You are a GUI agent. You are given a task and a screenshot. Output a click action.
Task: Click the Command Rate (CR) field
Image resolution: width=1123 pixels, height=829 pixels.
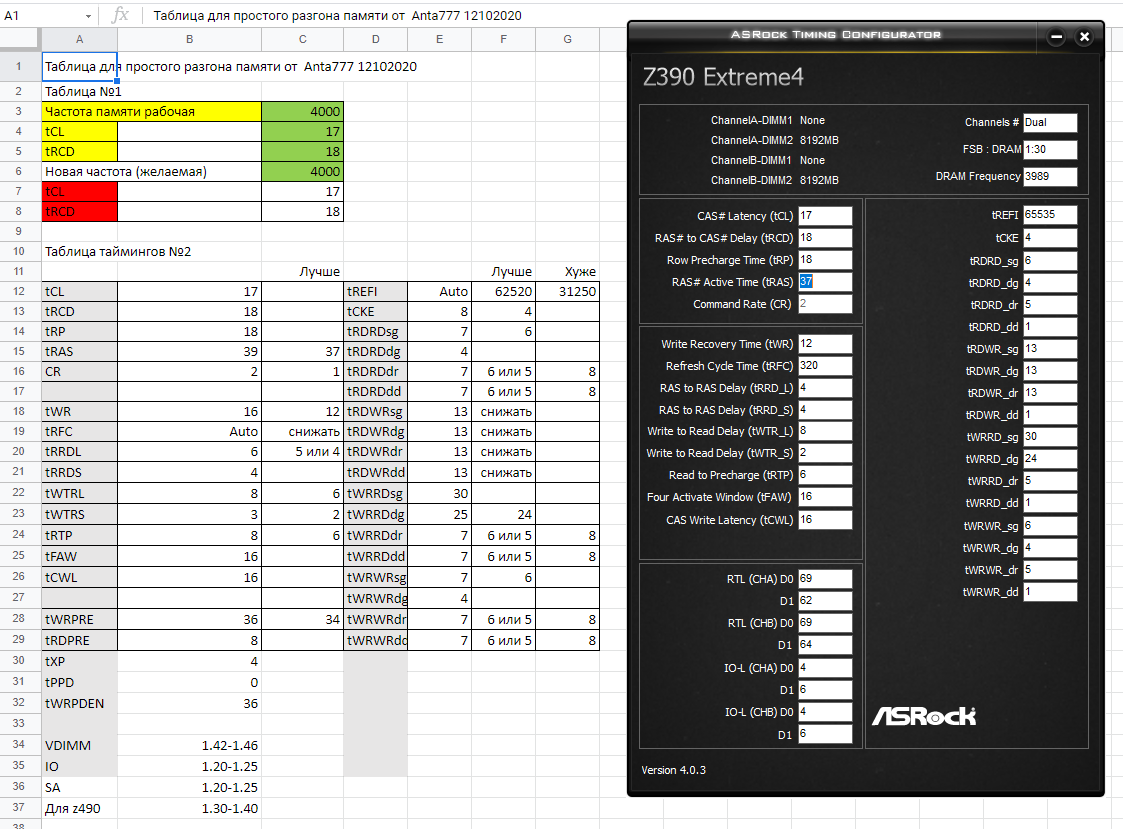pyautogui.click(x=825, y=304)
